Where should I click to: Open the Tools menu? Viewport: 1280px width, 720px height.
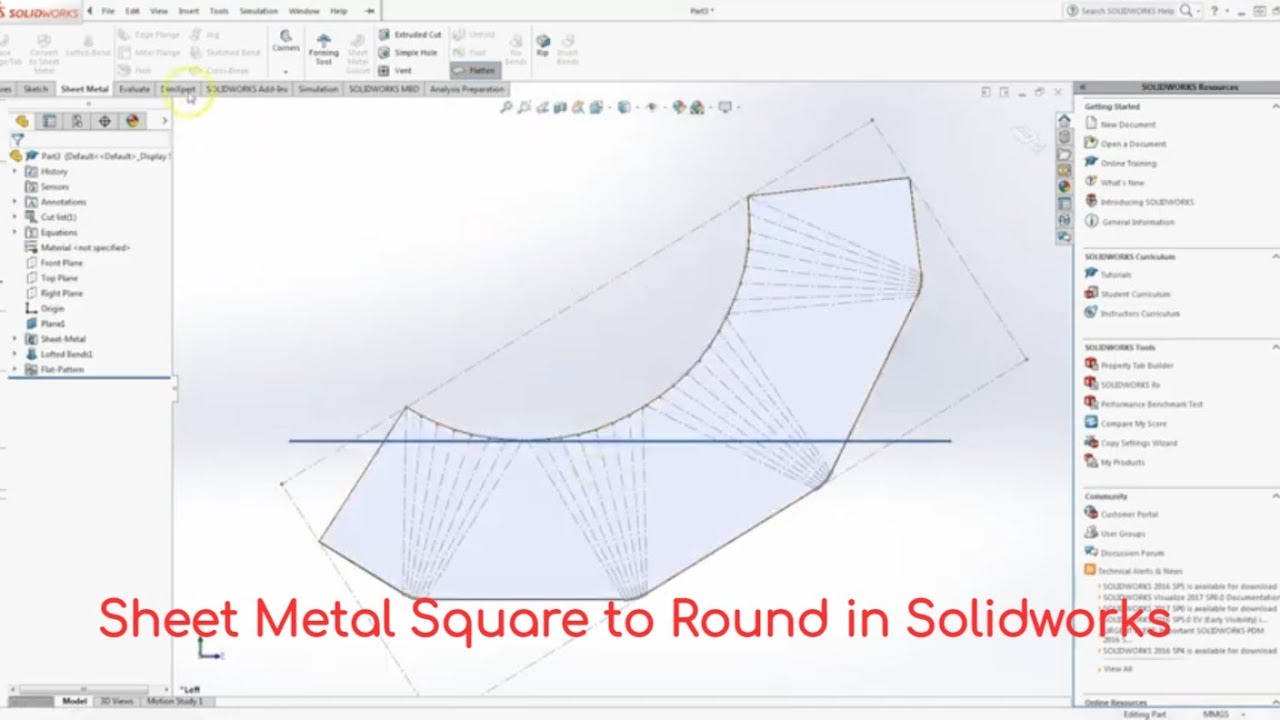point(219,11)
